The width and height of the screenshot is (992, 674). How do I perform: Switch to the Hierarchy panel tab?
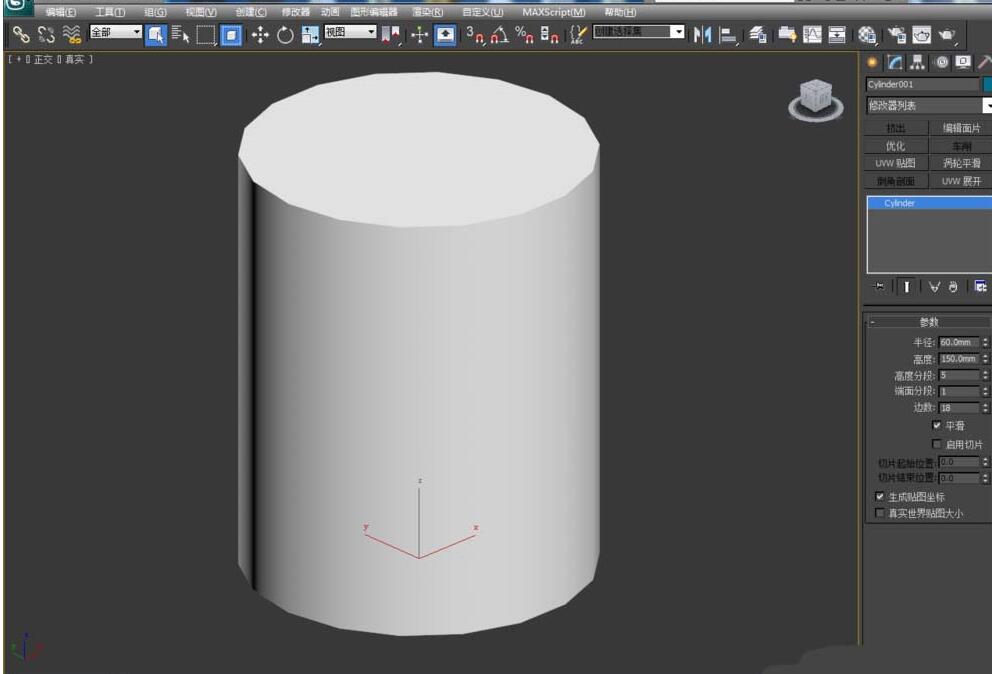click(x=917, y=62)
